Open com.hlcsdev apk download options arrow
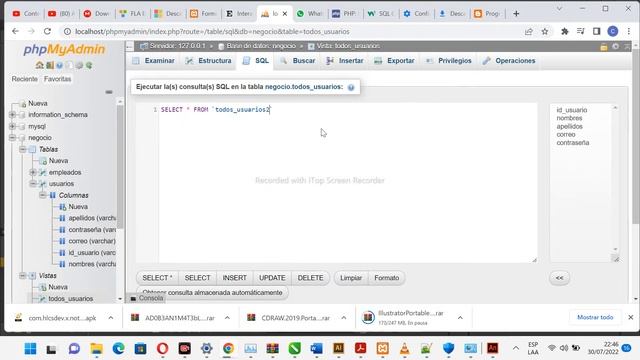 pyautogui.click(x=111, y=318)
